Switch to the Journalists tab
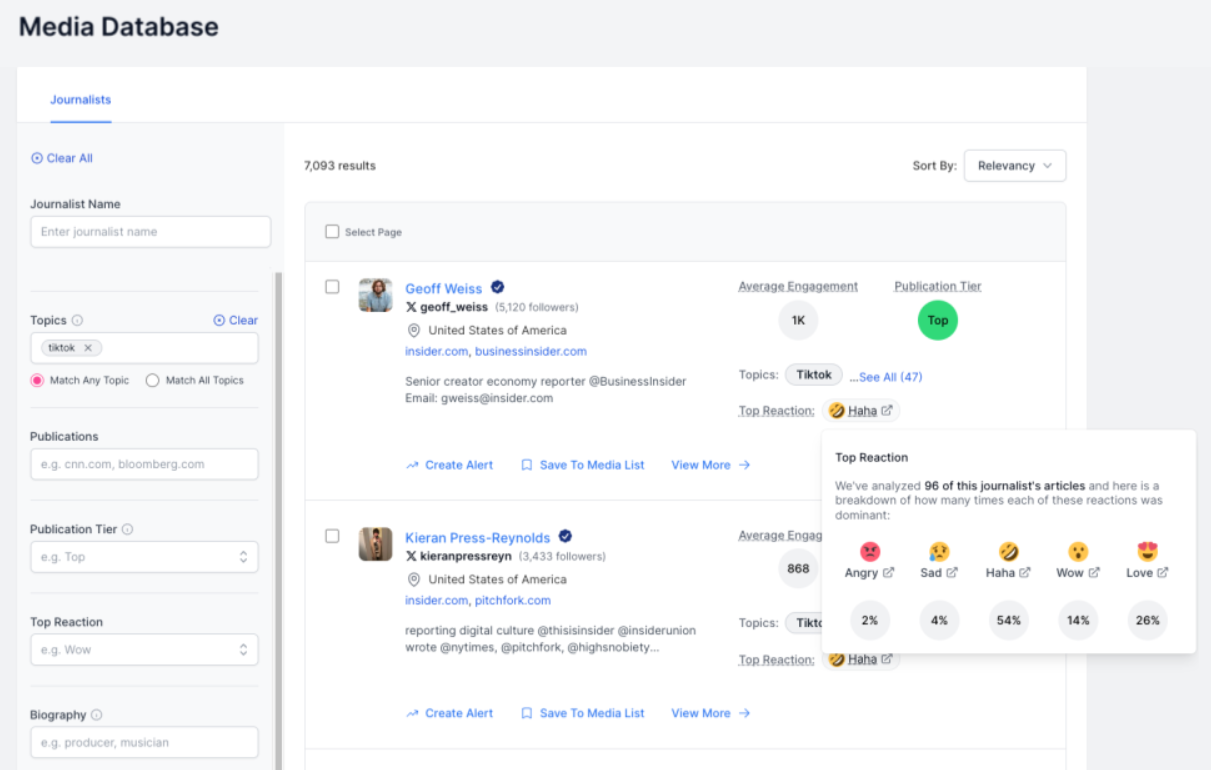Image resolution: width=1211 pixels, height=770 pixels. pos(81,100)
